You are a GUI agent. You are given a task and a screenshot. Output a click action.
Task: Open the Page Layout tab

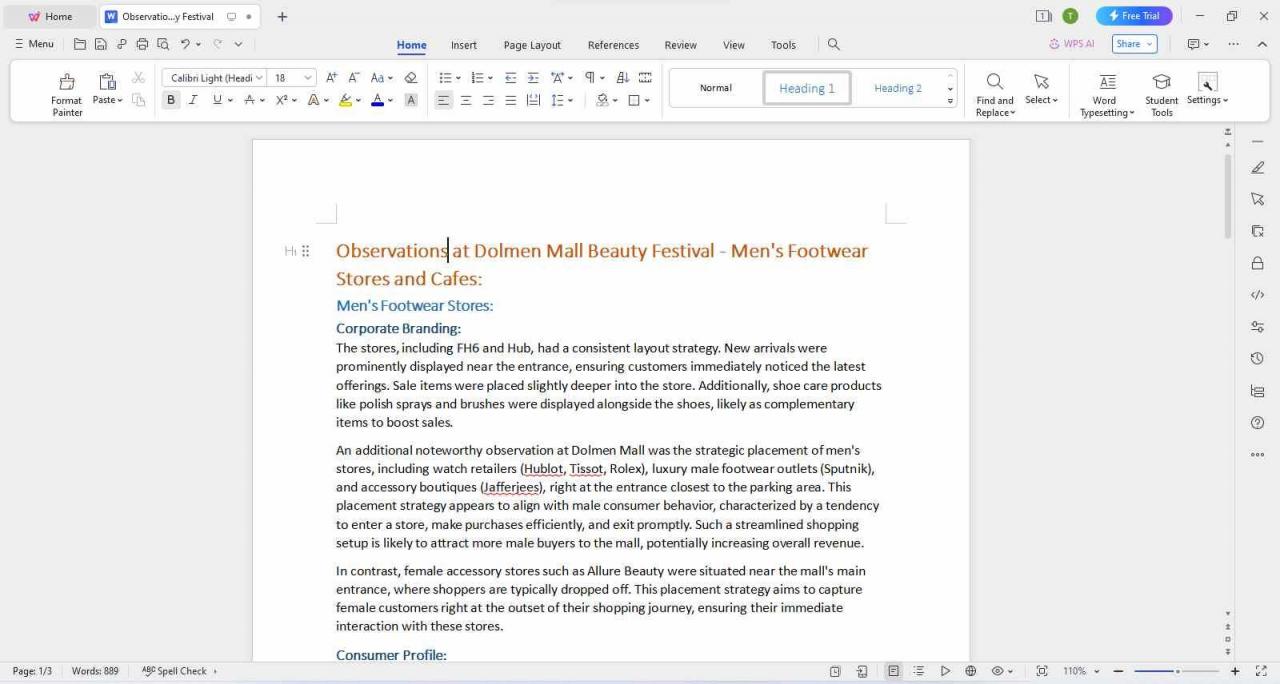click(x=532, y=45)
